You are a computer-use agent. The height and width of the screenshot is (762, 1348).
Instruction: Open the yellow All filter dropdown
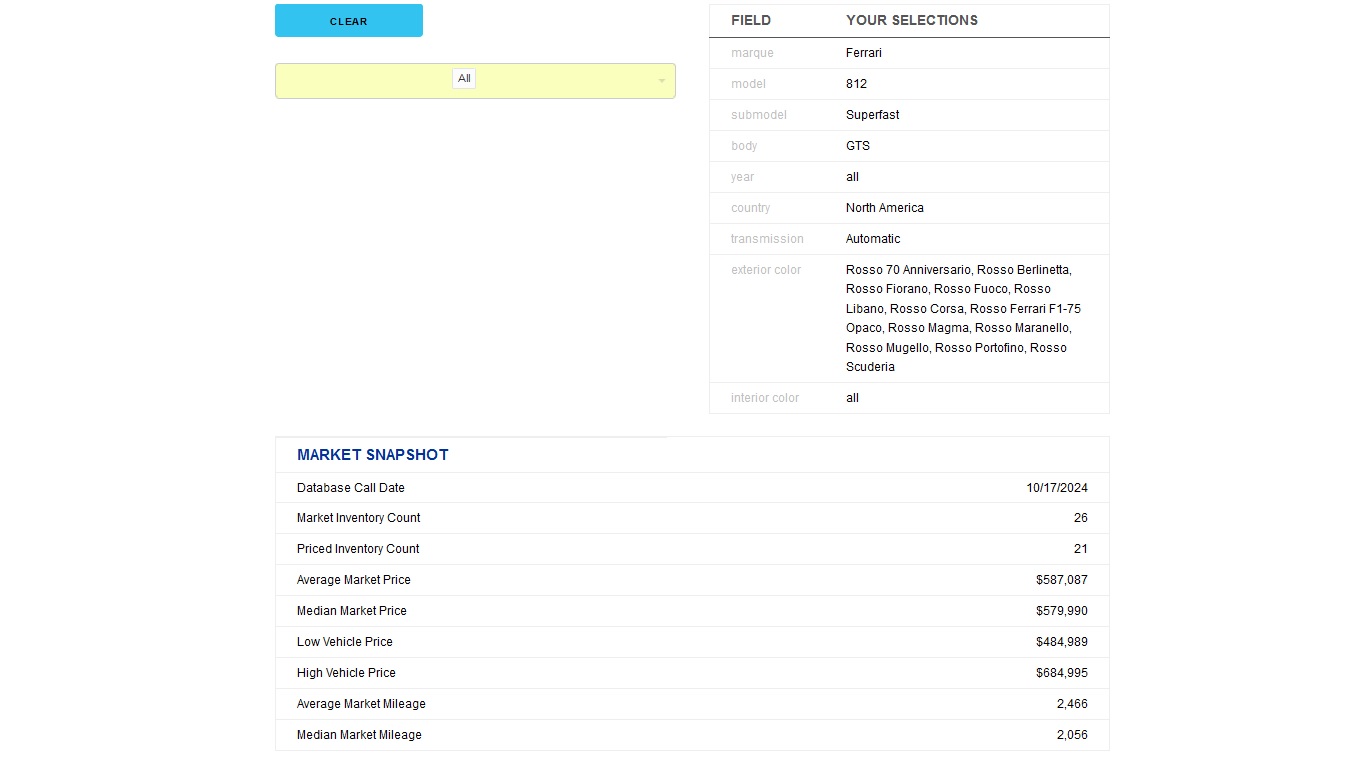pos(560,81)
